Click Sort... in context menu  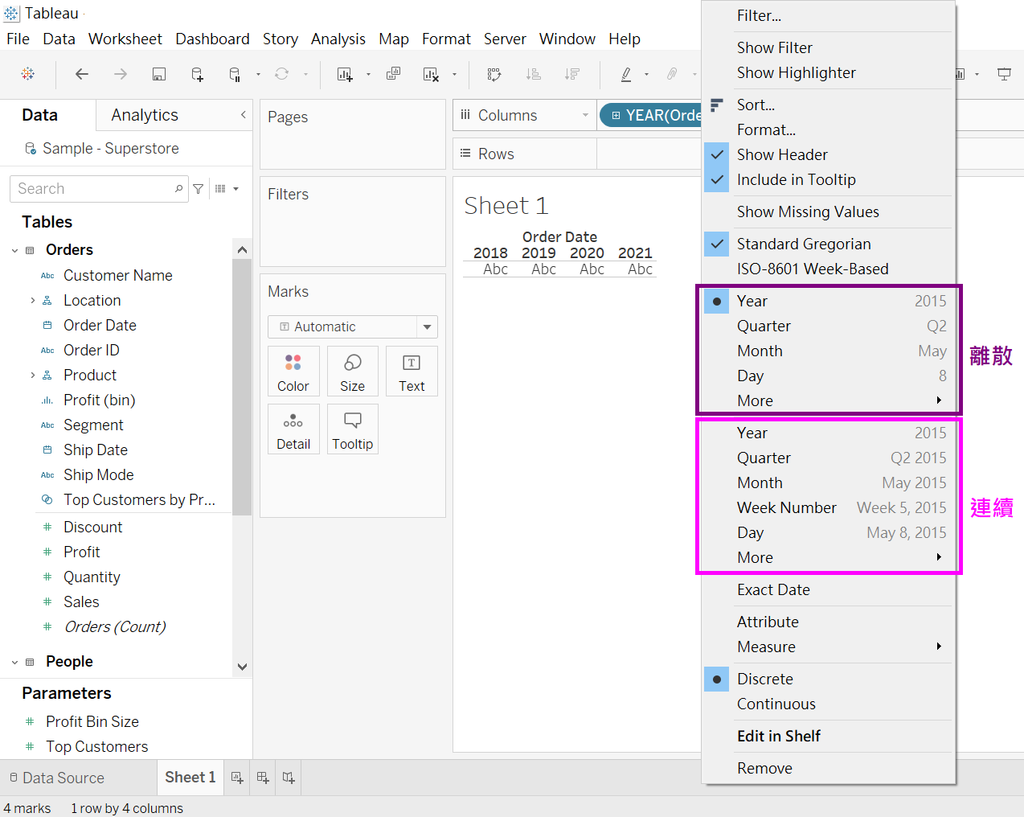point(828,104)
